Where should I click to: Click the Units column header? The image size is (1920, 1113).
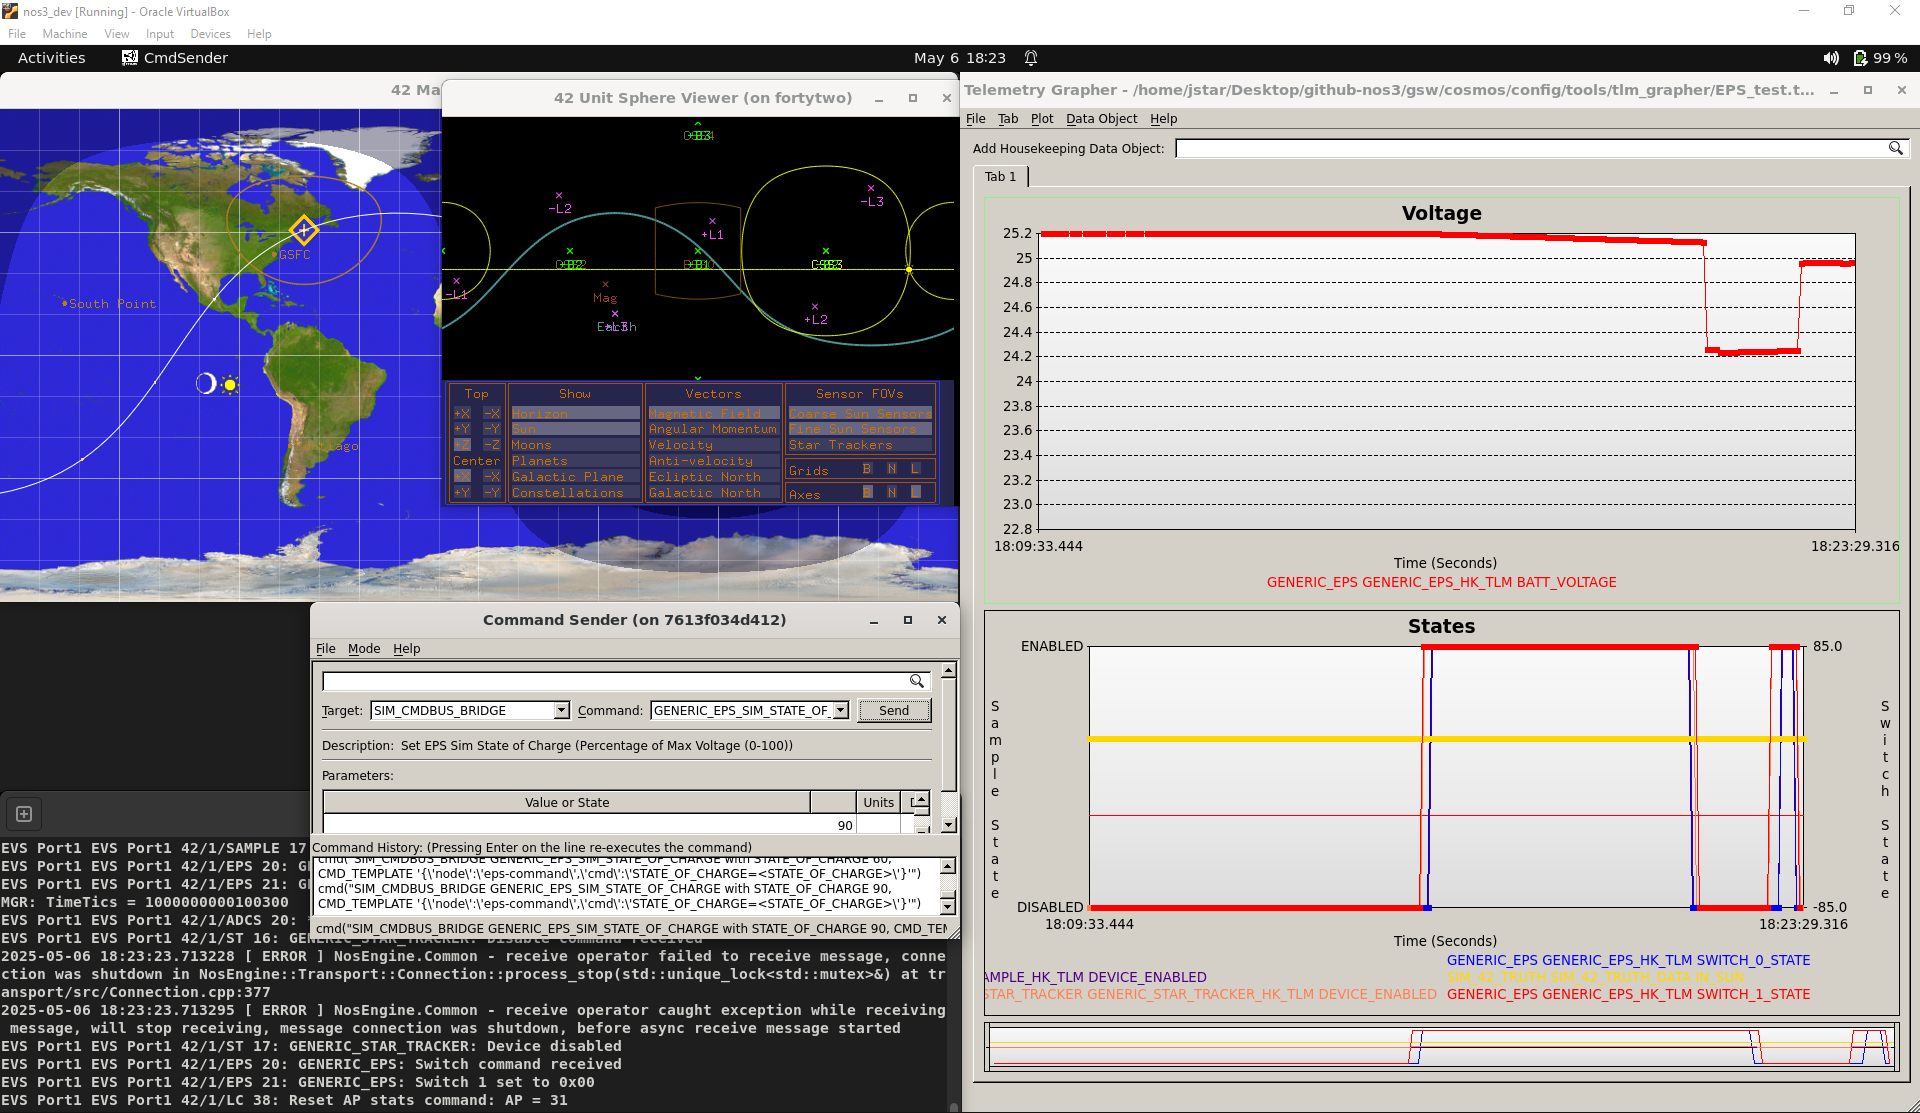pos(878,802)
